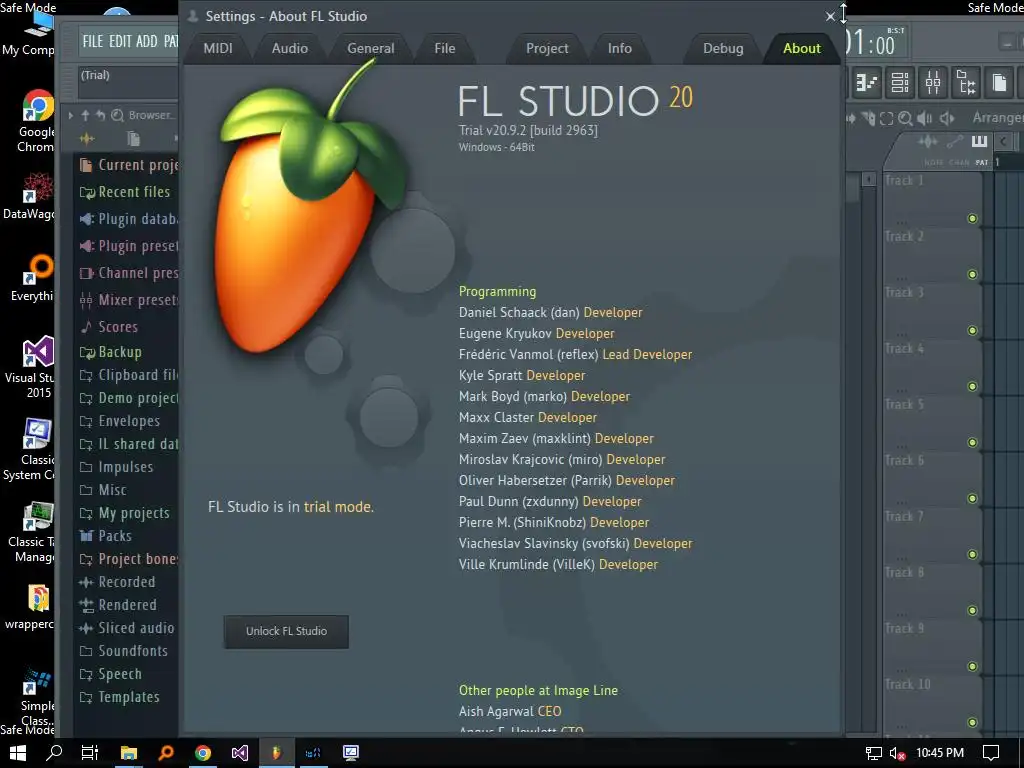Screen dimensions: 1024x768
Task: Click the (Trial) hint bar panel
Action: 128,82
